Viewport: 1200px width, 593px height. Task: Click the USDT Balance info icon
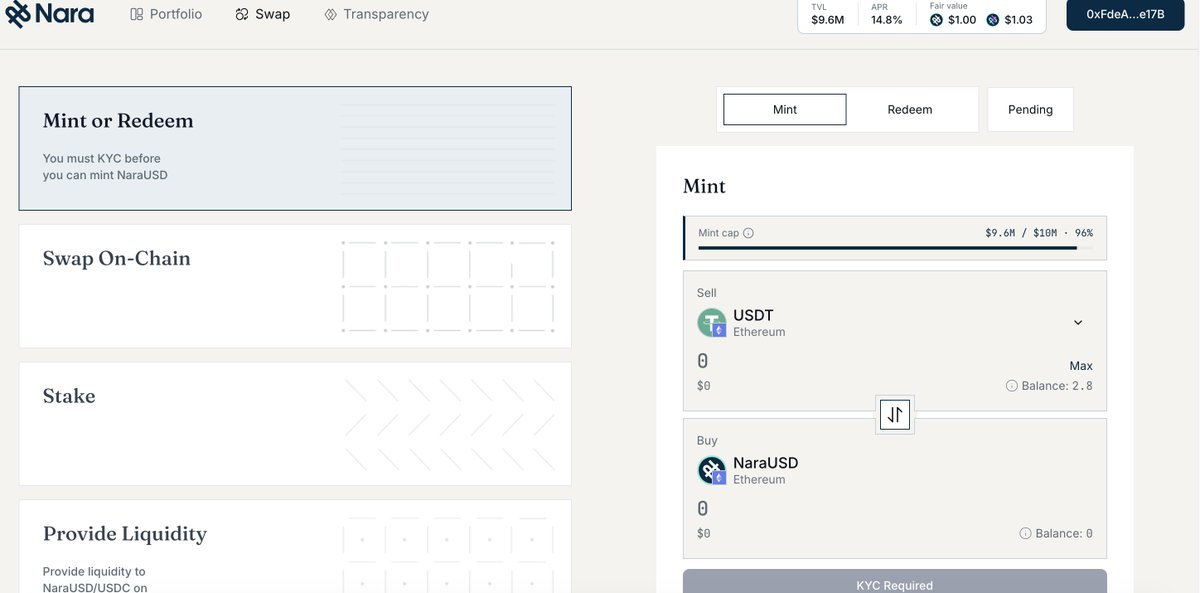click(x=1012, y=386)
